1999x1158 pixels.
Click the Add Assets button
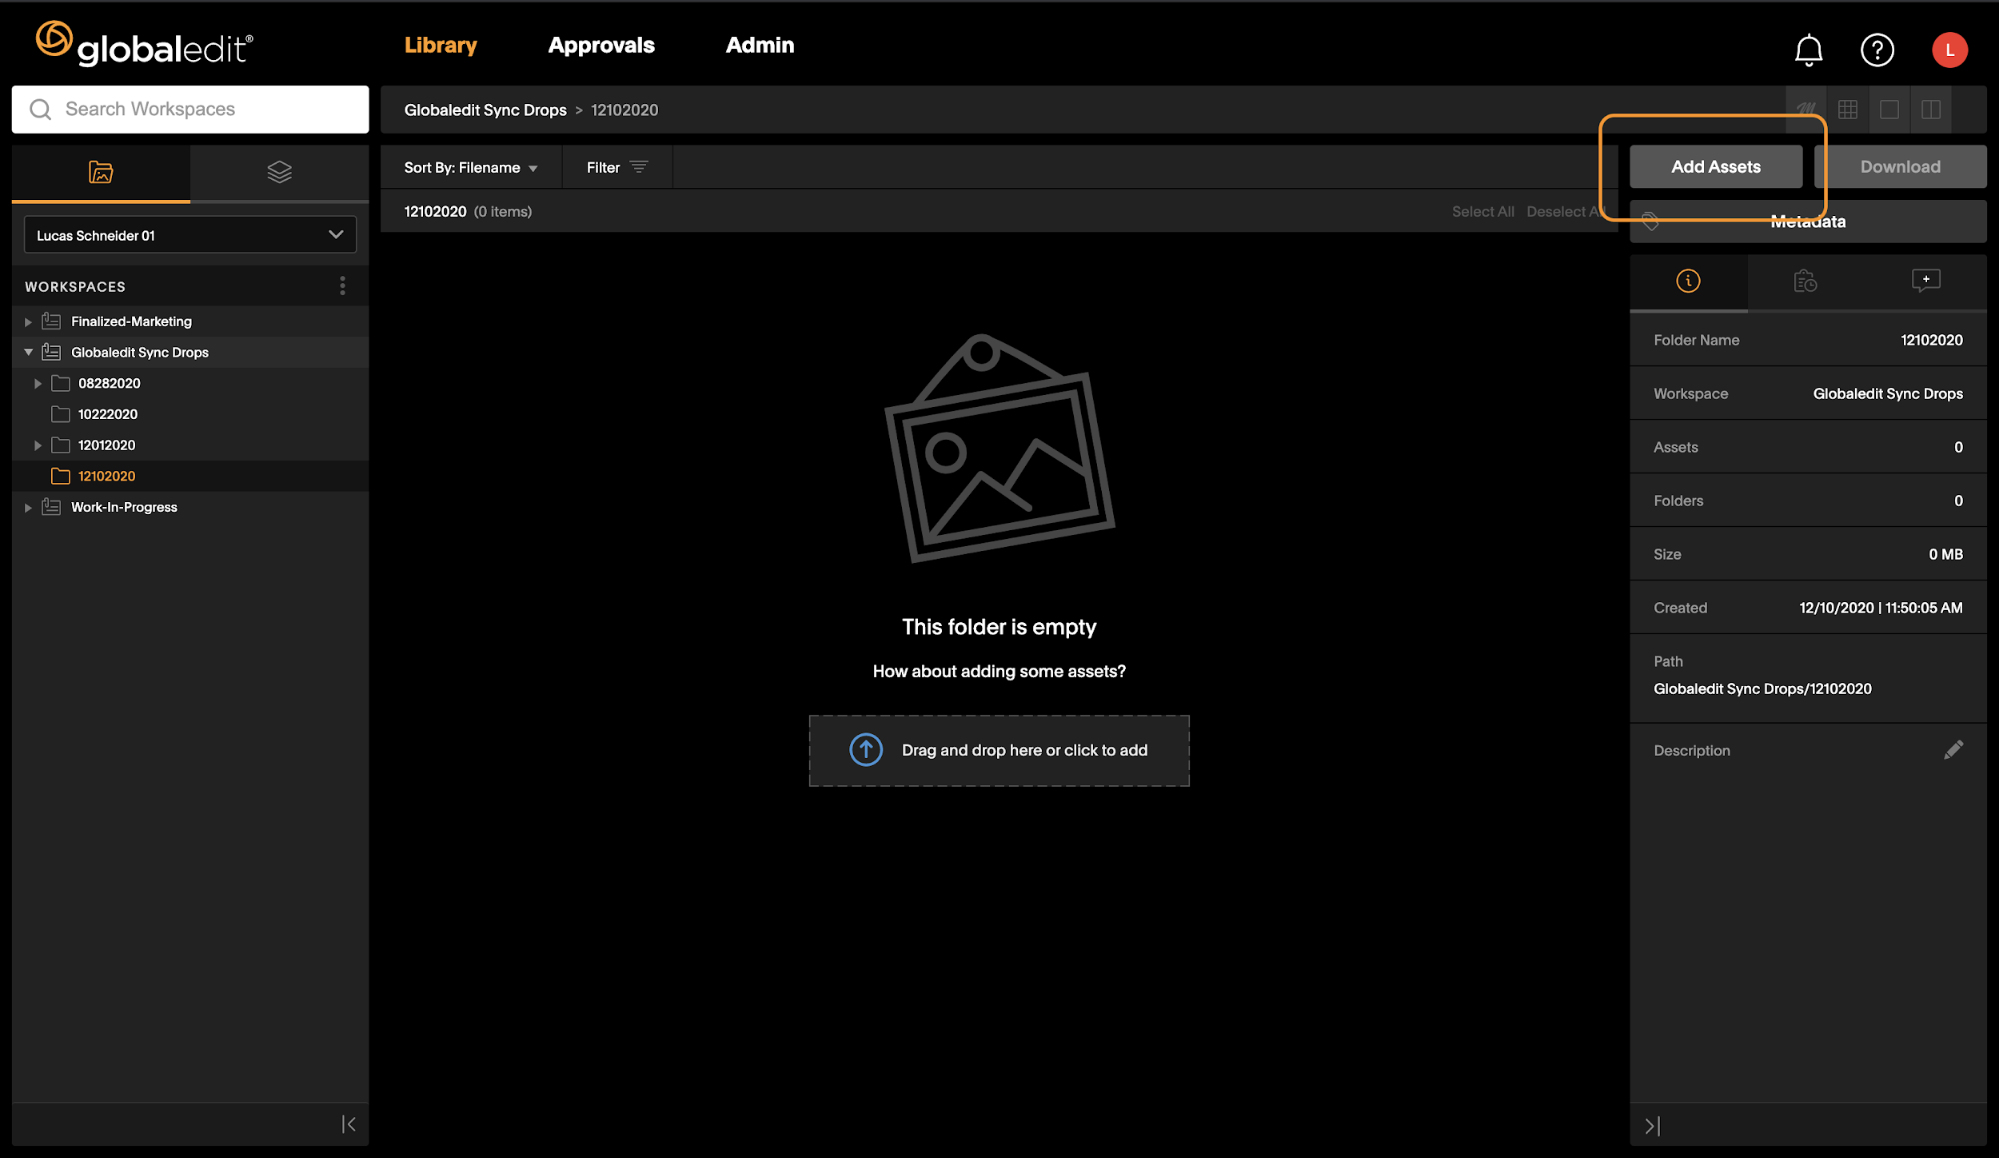click(x=1716, y=167)
